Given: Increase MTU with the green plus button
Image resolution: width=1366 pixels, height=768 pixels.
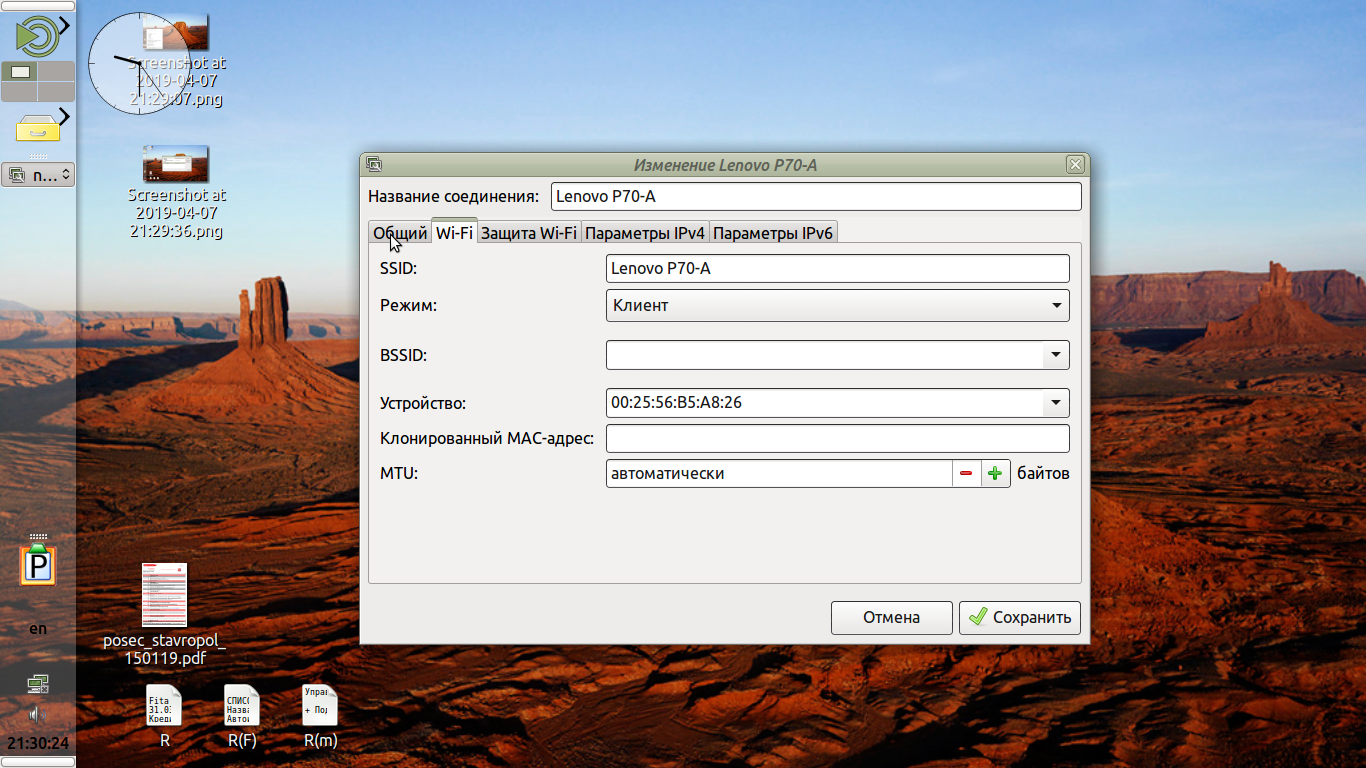Looking at the screenshot, I should click(995, 474).
